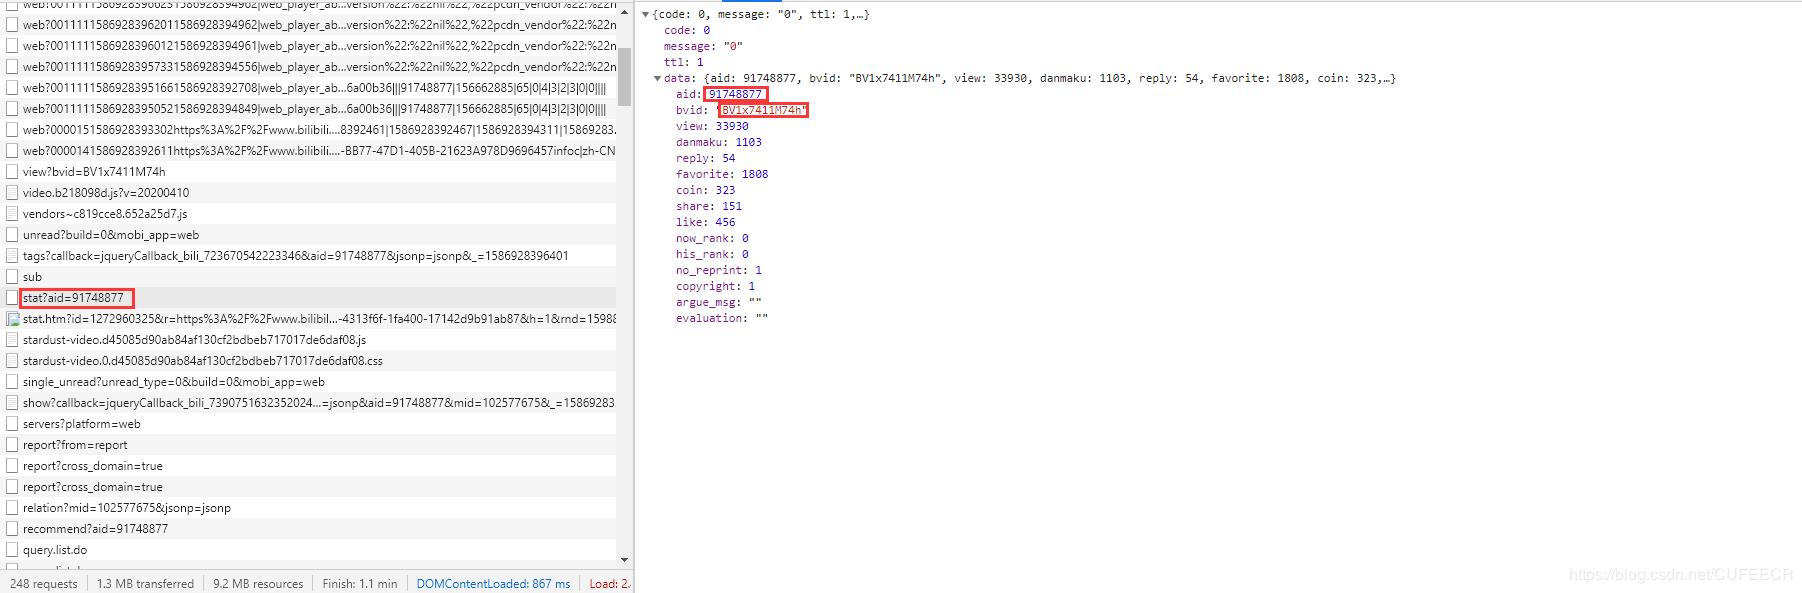Click the image icon beside stat.htm request

tap(13, 319)
